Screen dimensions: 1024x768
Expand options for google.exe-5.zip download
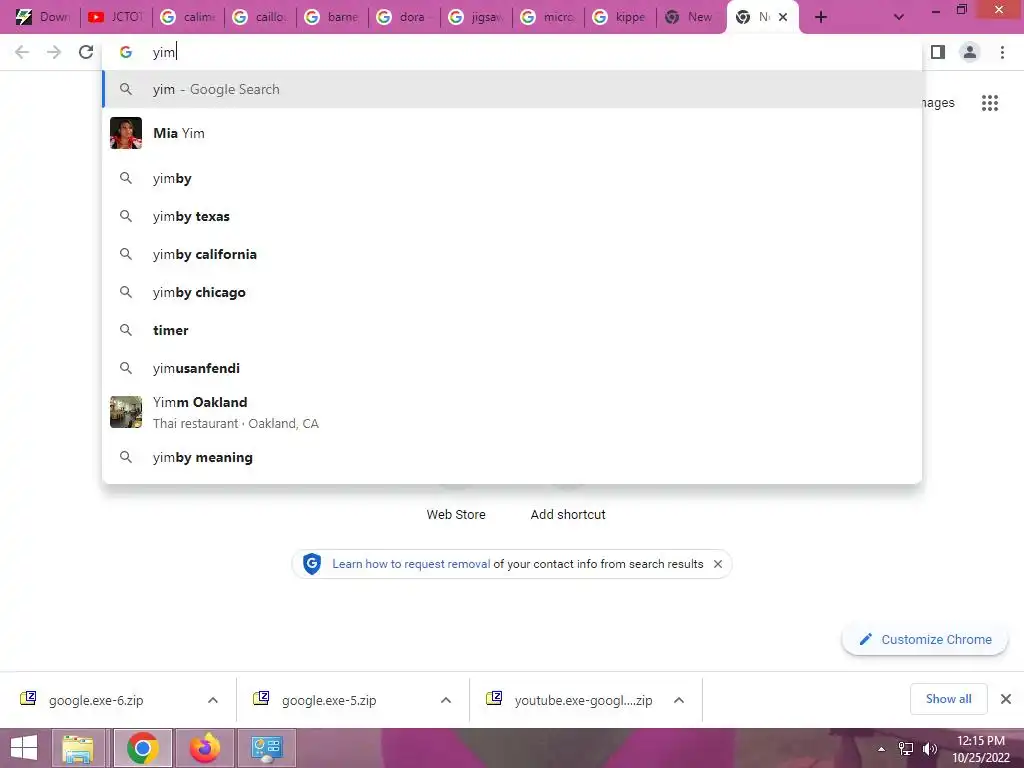pos(446,700)
